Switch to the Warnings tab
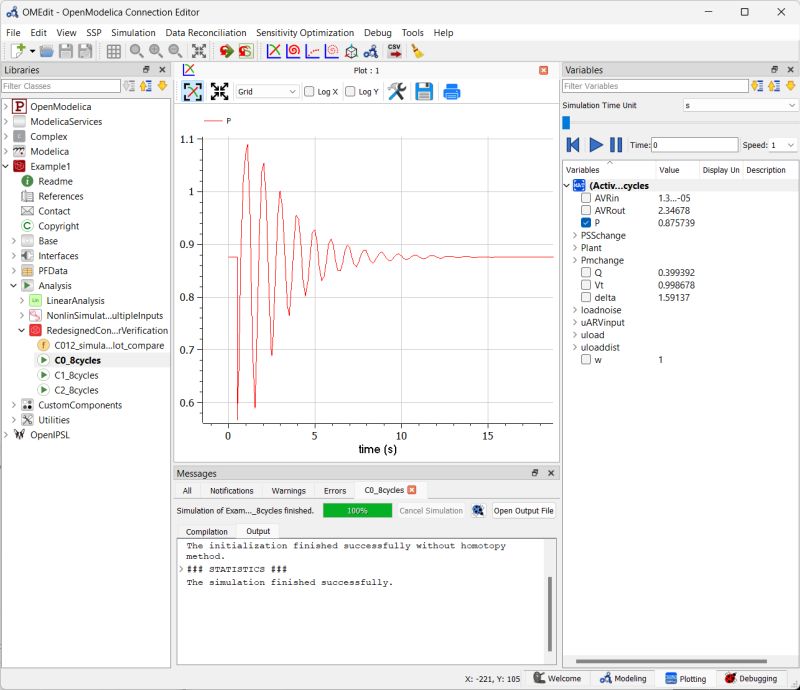The image size is (800, 690). 289,490
